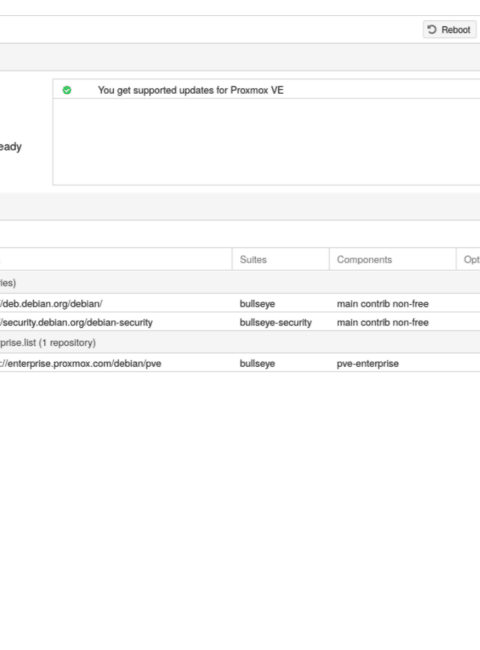Click bullseye suite in the deb.debian.org row
The width and height of the screenshot is (480, 650).
[257, 303]
